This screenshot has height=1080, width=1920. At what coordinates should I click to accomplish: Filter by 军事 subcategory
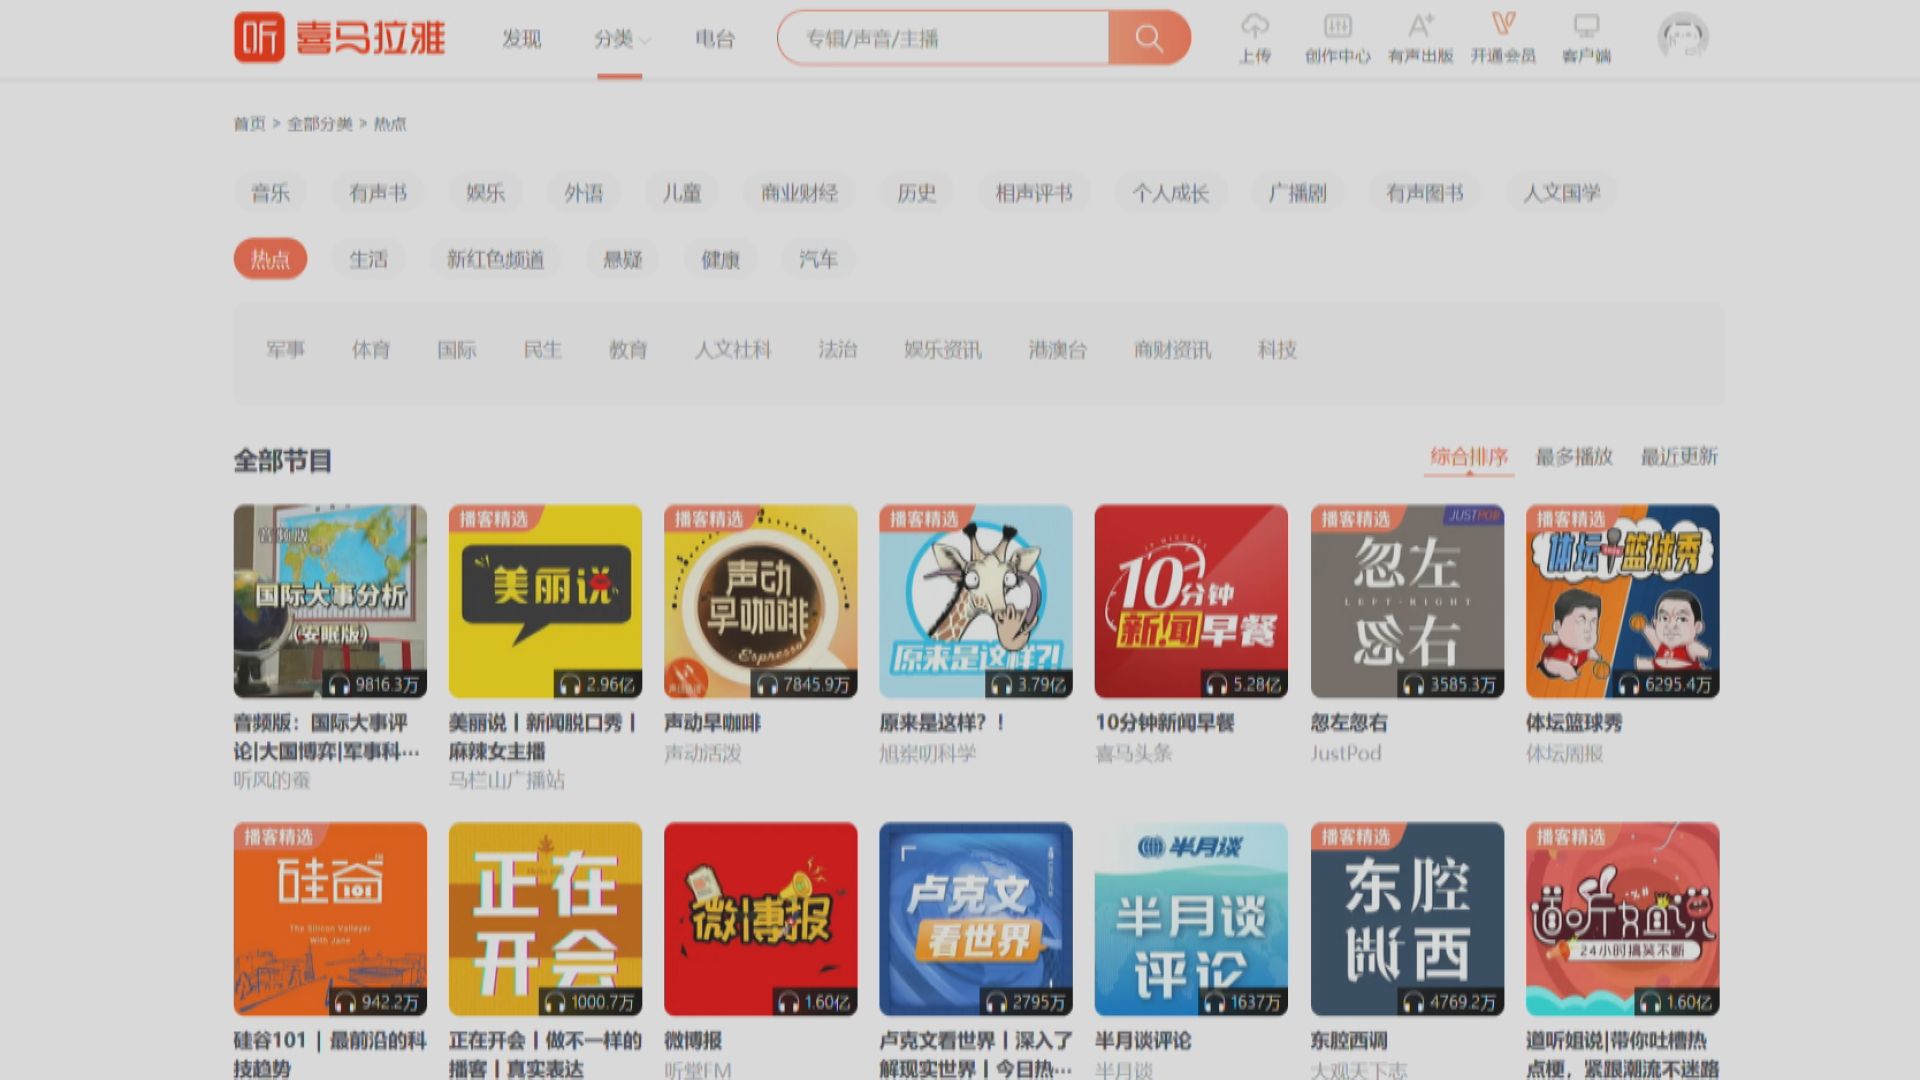(x=285, y=350)
